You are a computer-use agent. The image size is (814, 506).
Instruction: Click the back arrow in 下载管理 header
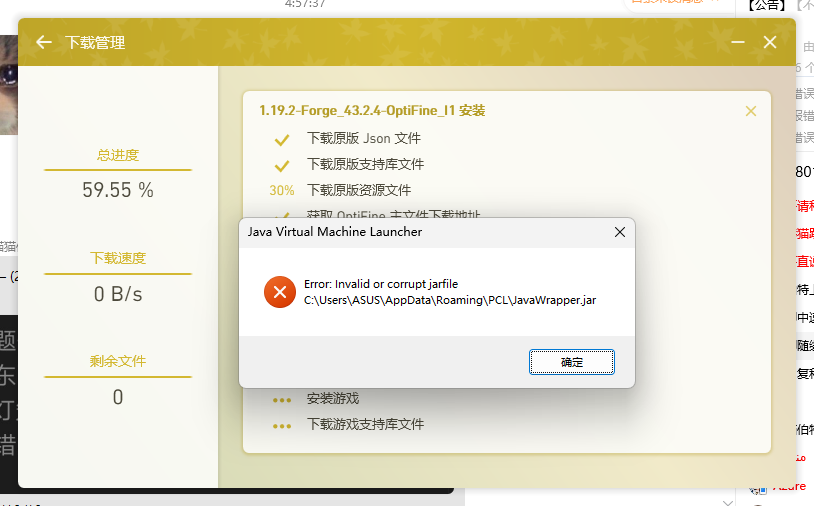pos(44,43)
